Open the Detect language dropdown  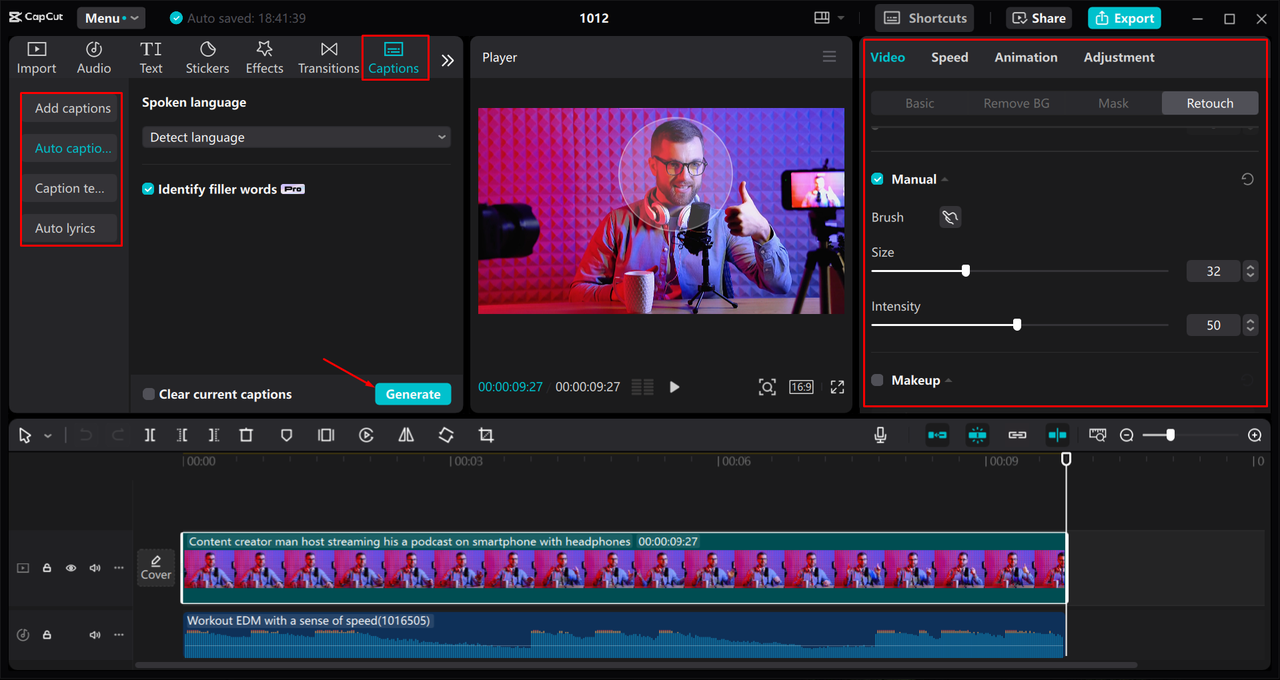[x=296, y=137]
